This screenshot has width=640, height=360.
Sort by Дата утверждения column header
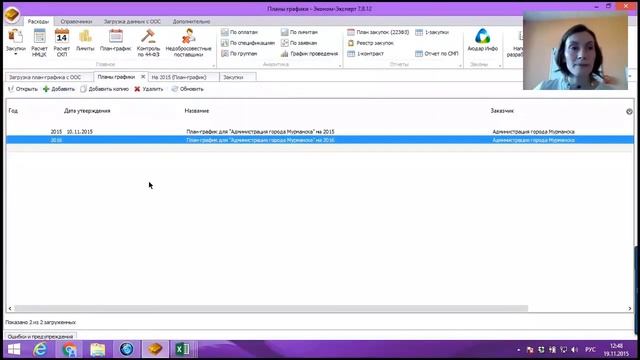[x=87, y=111]
